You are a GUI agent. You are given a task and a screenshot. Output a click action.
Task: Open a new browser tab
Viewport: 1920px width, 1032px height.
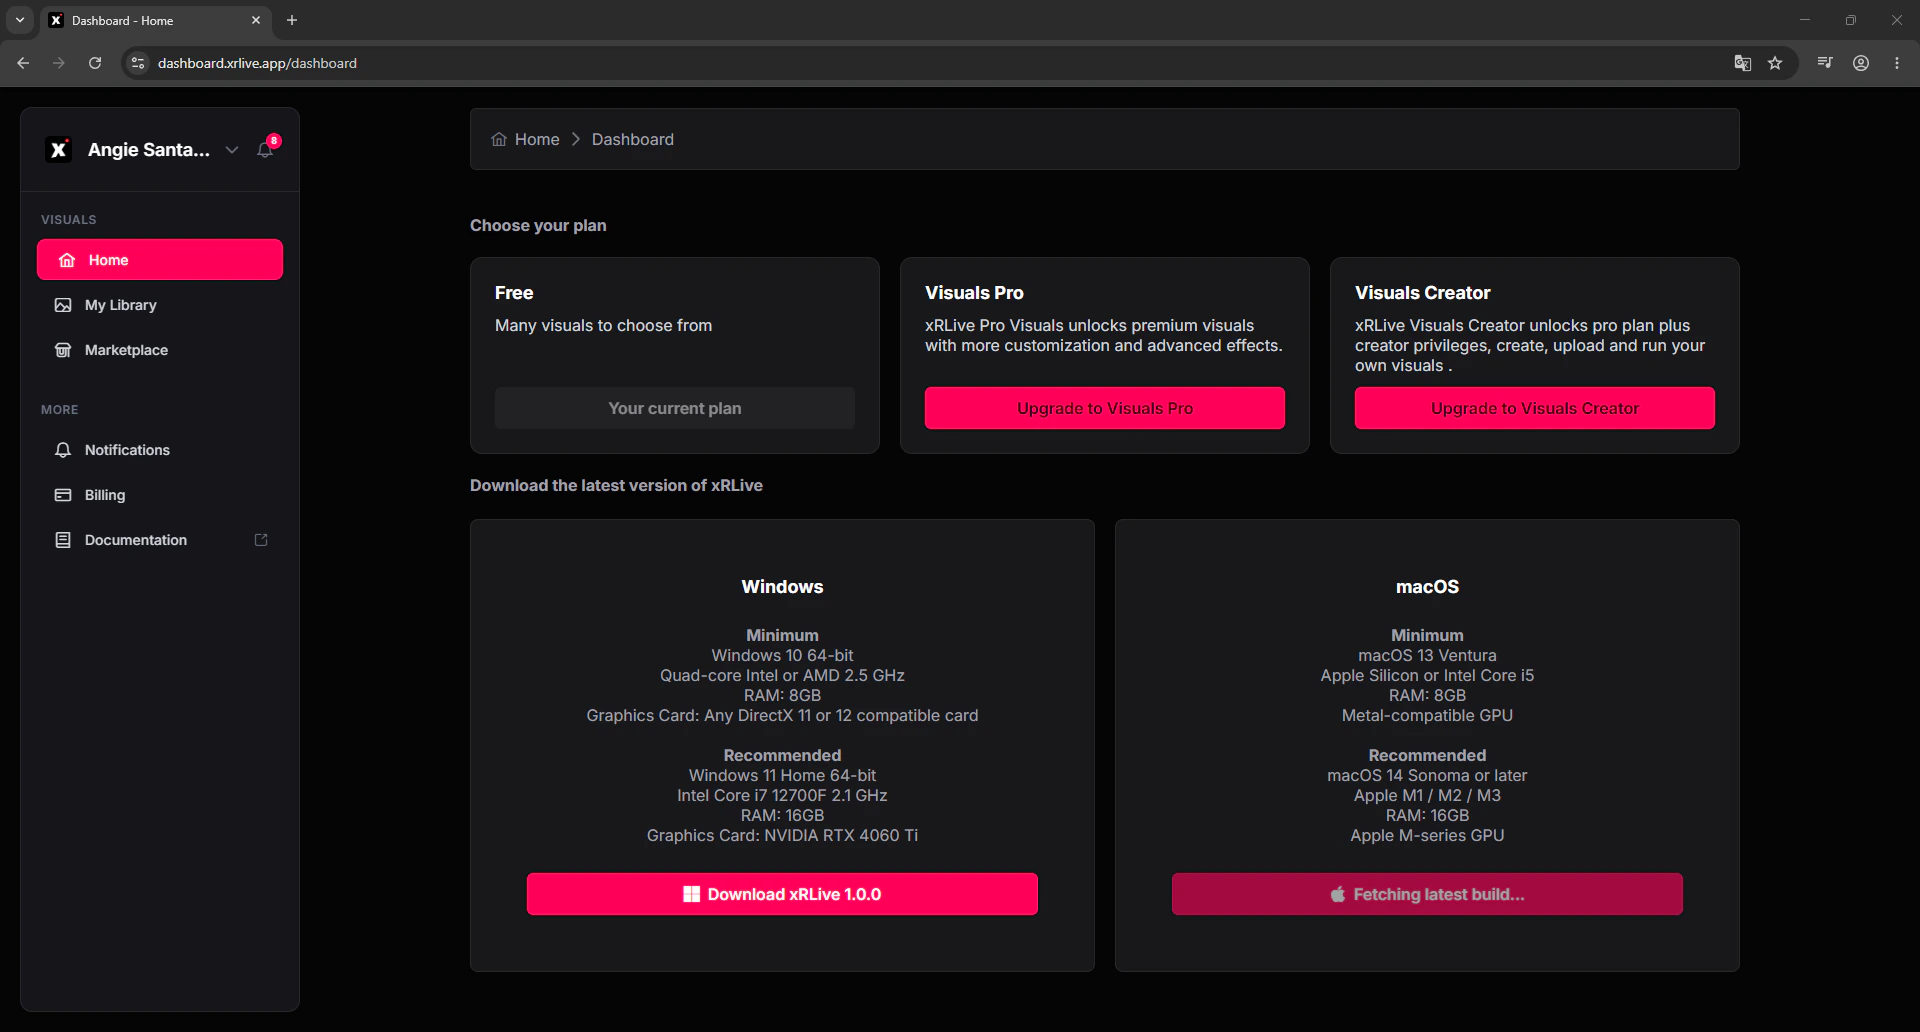point(292,20)
